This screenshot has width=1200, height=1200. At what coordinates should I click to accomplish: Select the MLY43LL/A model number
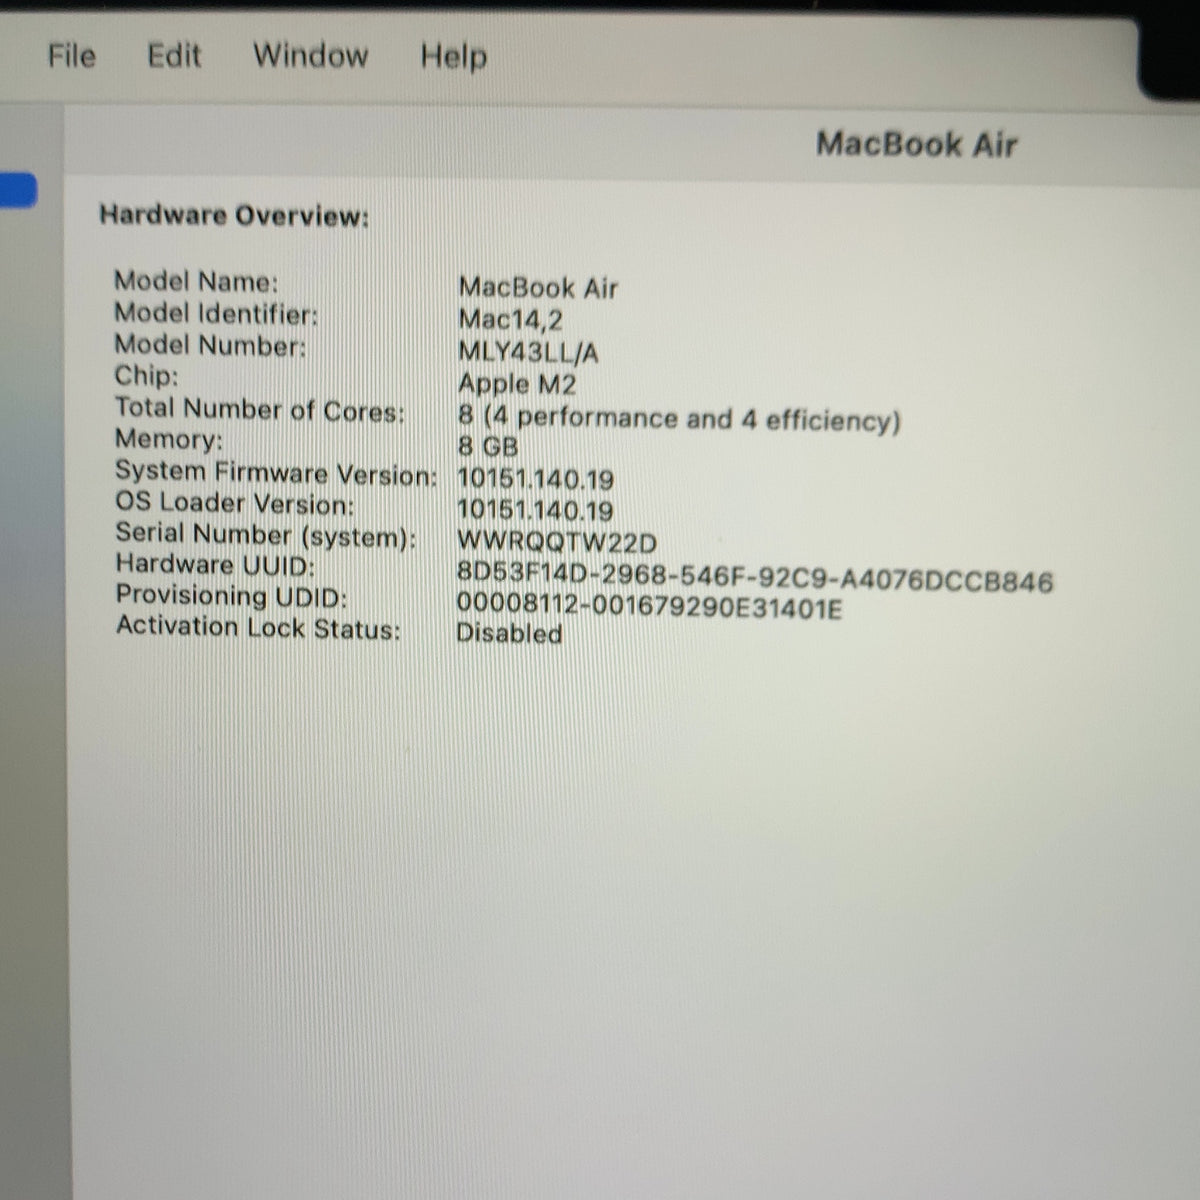pyautogui.click(x=528, y=352)
